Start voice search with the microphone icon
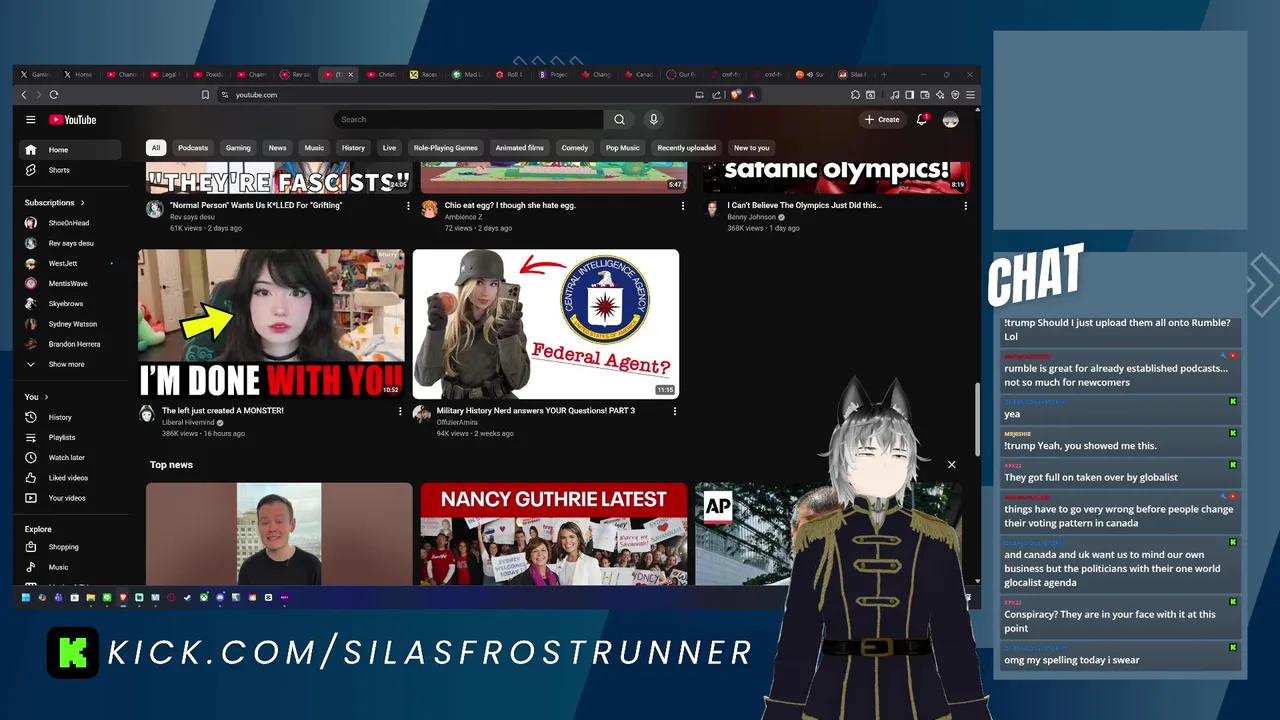Viewport: 1280px width, 720px height. click(653, 119)
